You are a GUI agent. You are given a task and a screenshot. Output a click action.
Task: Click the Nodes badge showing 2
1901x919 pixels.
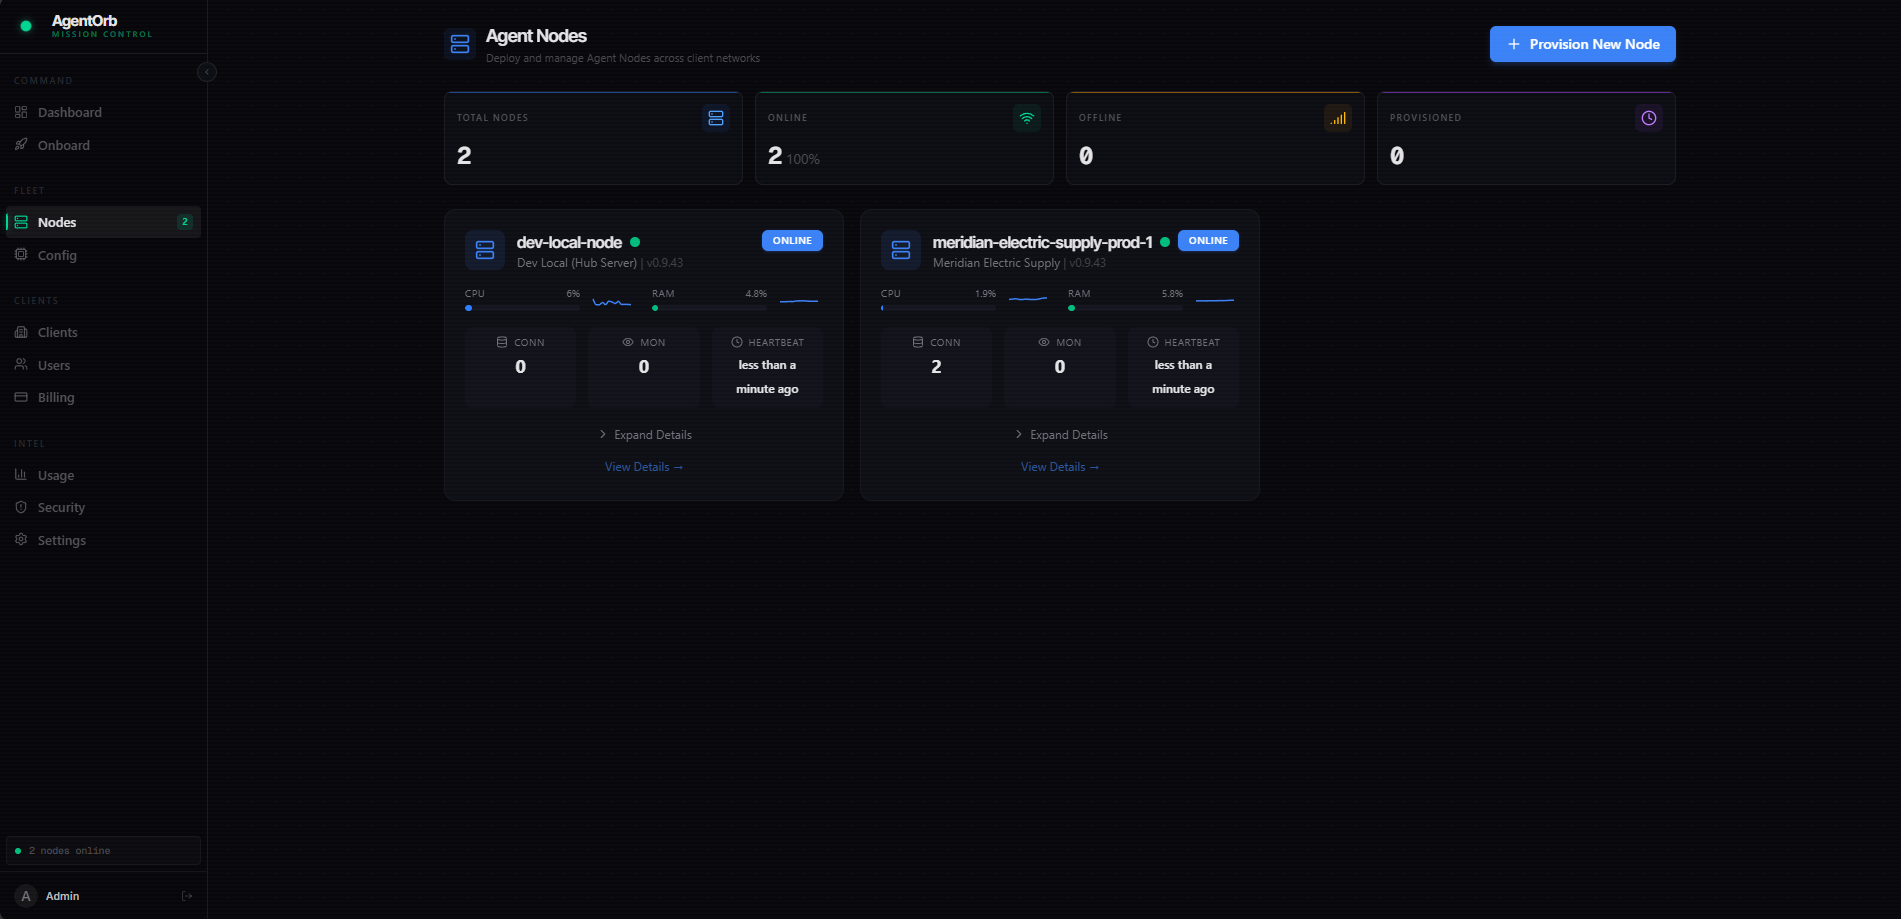click(184, 222)
